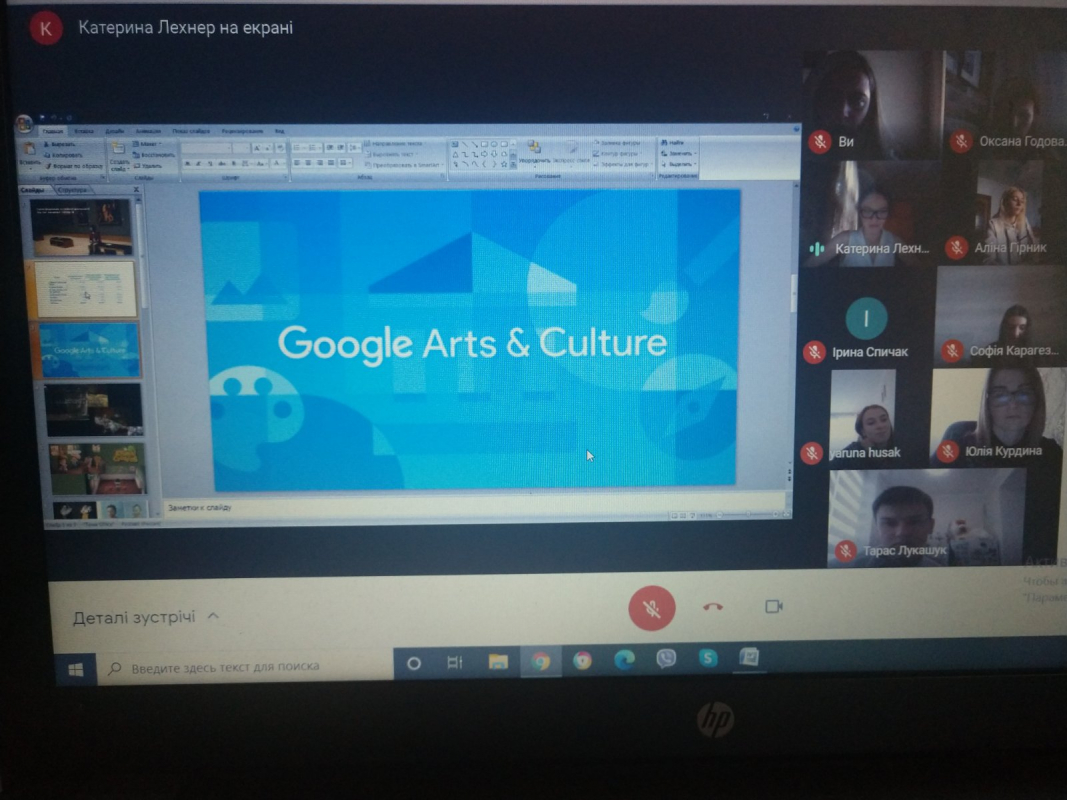Open Task View on the taskbar
The width and height of the screenshot is (1067, 800).
click(x=455, y=663)
